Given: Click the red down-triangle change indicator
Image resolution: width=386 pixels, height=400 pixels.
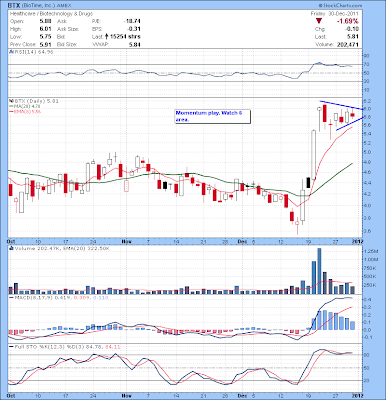Looking at the screenshot, I should pos(319,21).
